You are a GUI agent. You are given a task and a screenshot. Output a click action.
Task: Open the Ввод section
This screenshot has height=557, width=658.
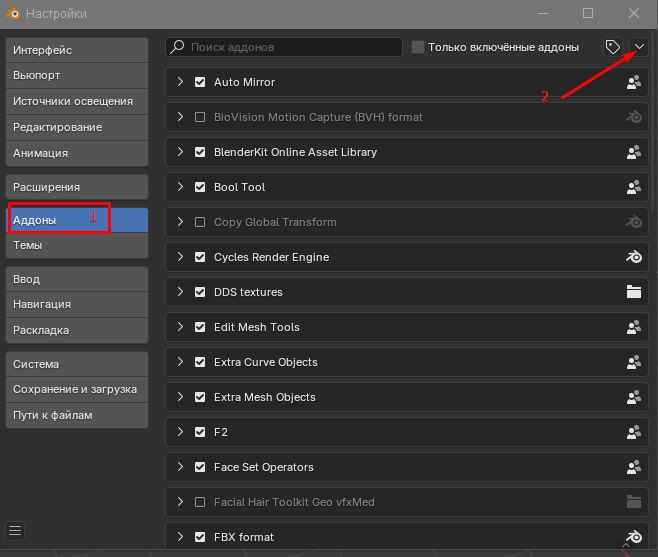coord(77,280)
